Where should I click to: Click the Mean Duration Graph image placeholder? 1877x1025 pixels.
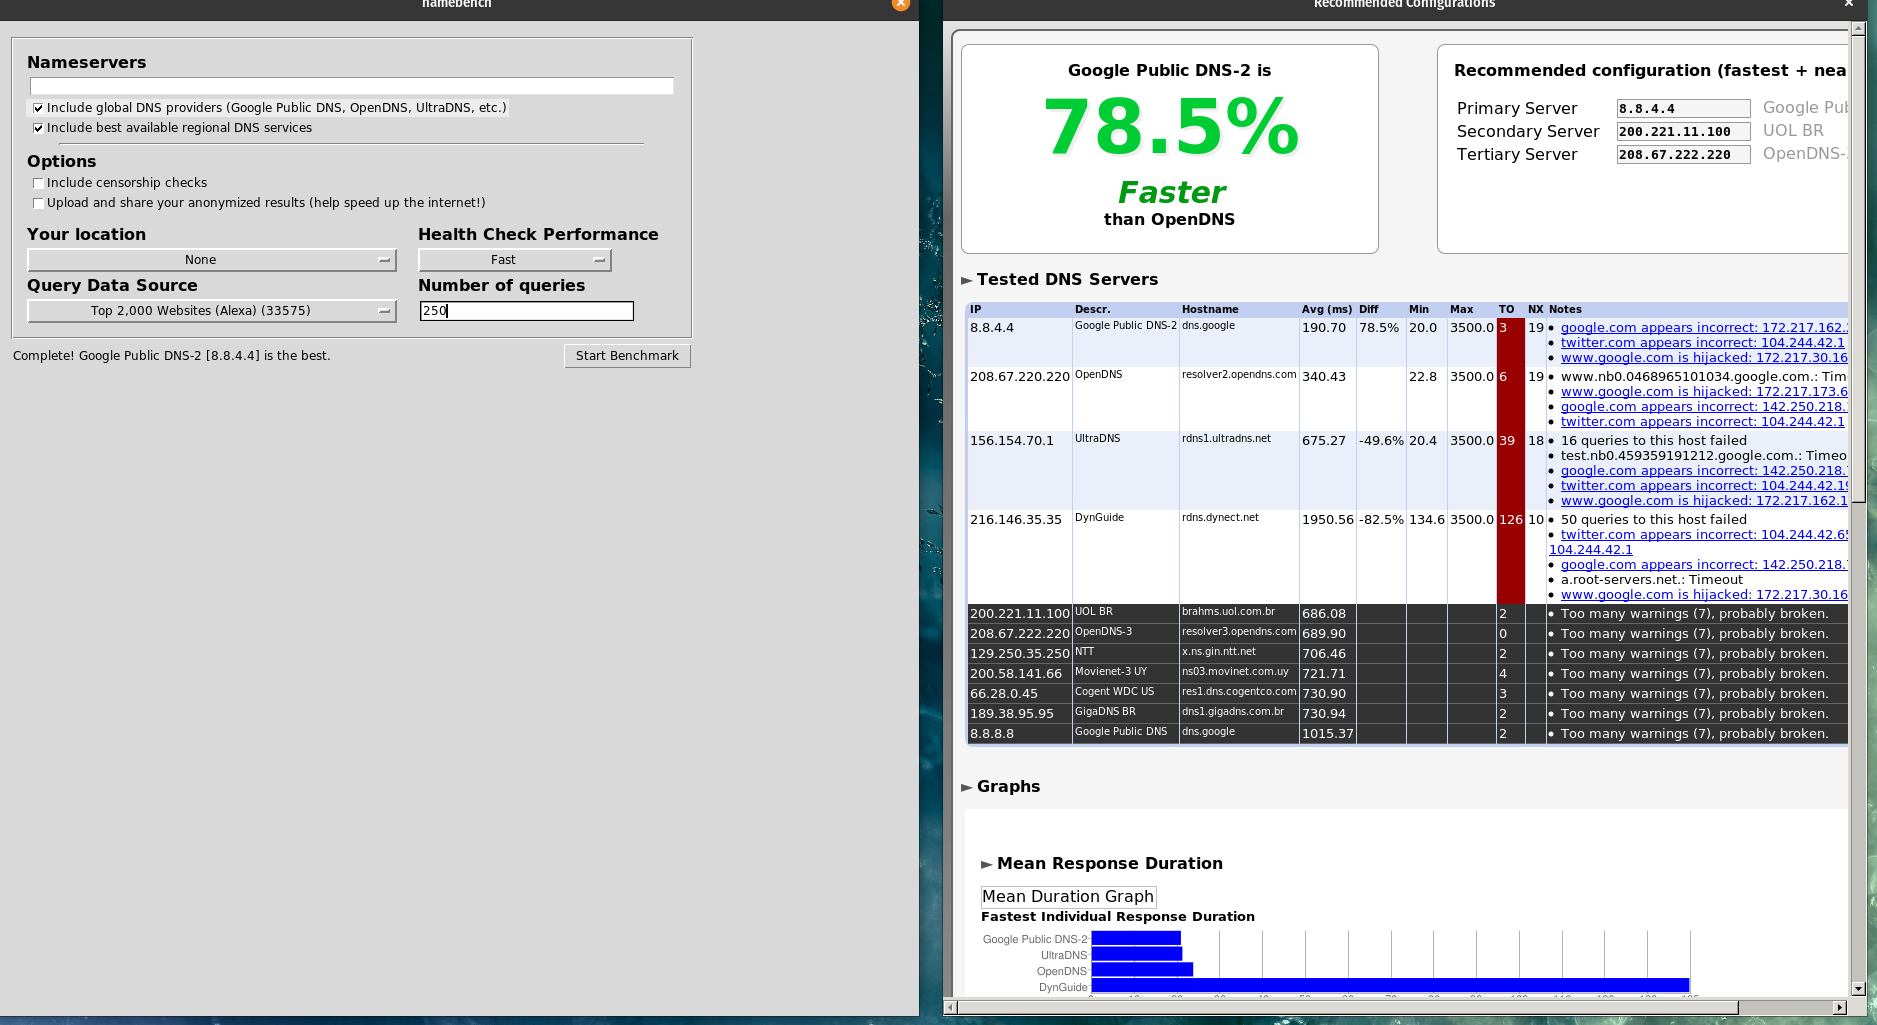click(x=1068, y=897)
